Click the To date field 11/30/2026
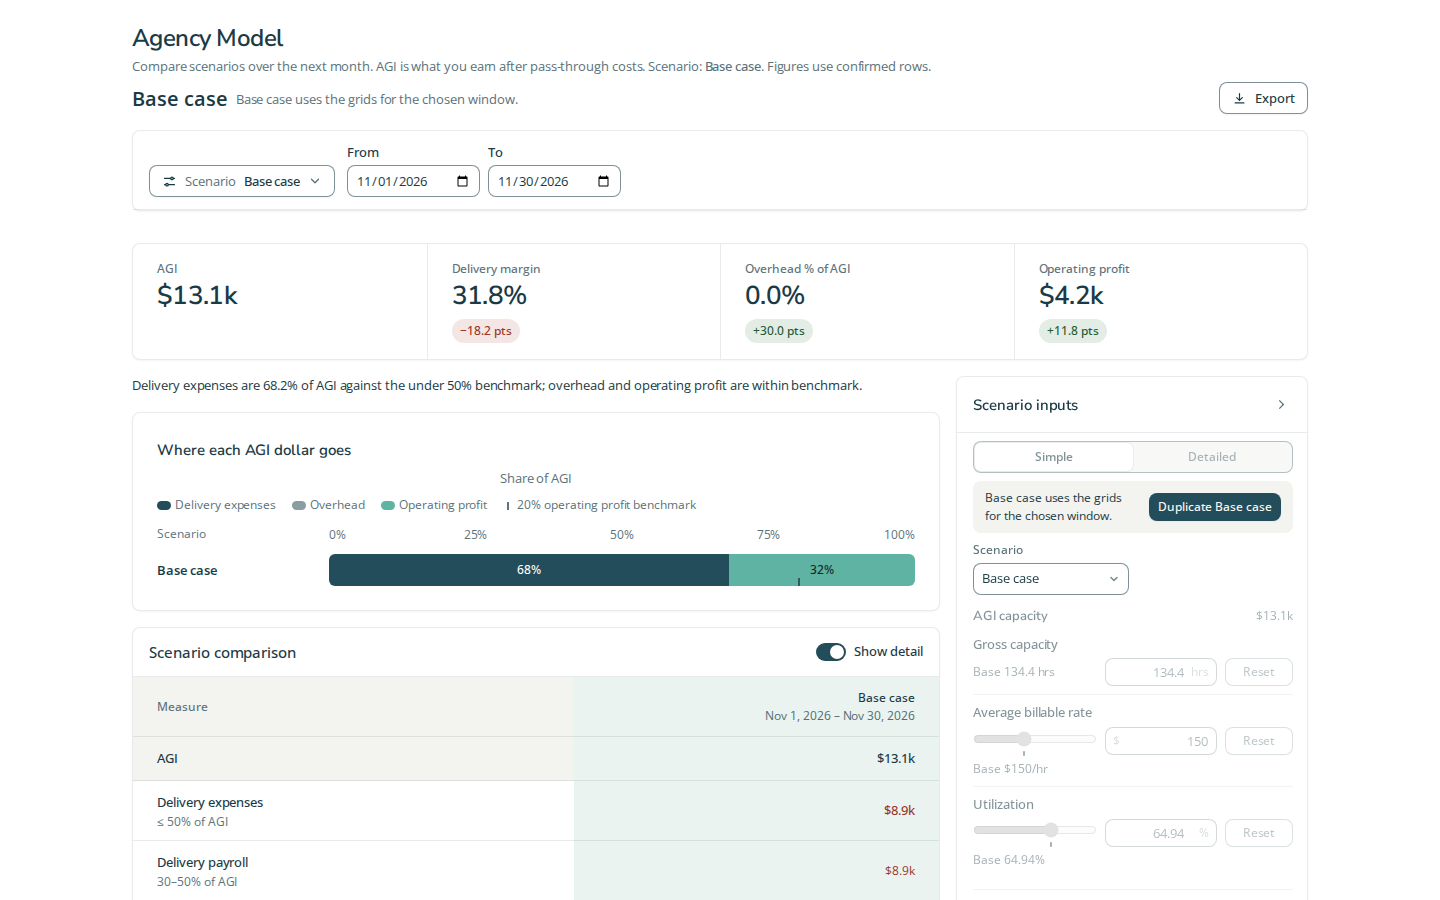 click(554, 181)
